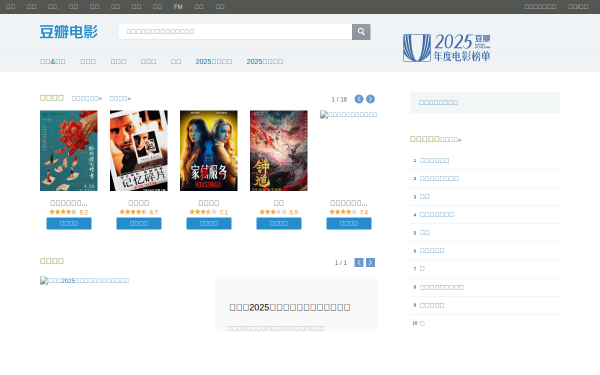This screenshot has width=600, height=375.
Task: Open the nav link containing an ampersand
Action: tap(53, 62)
